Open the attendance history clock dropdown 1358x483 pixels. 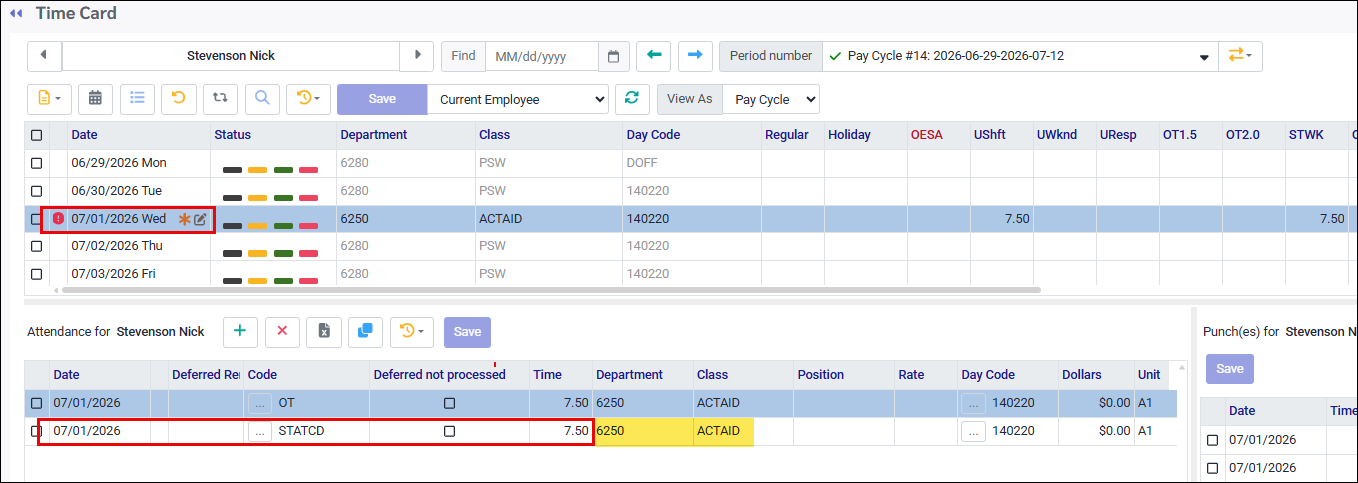[x=412, y=331]
